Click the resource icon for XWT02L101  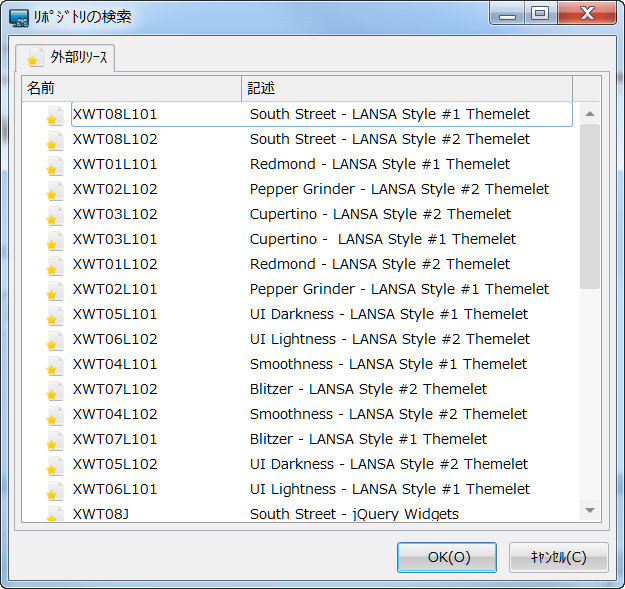click(55, 291)
